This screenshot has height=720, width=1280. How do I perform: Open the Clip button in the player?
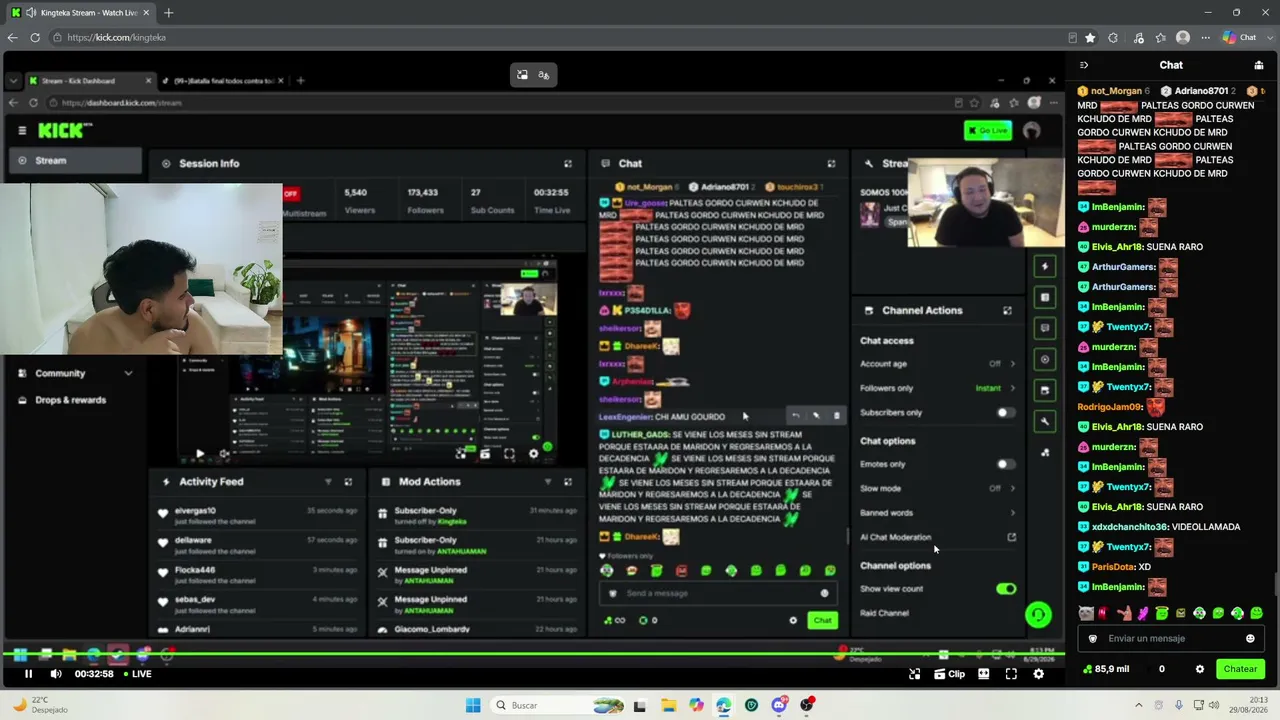(949, 674)
